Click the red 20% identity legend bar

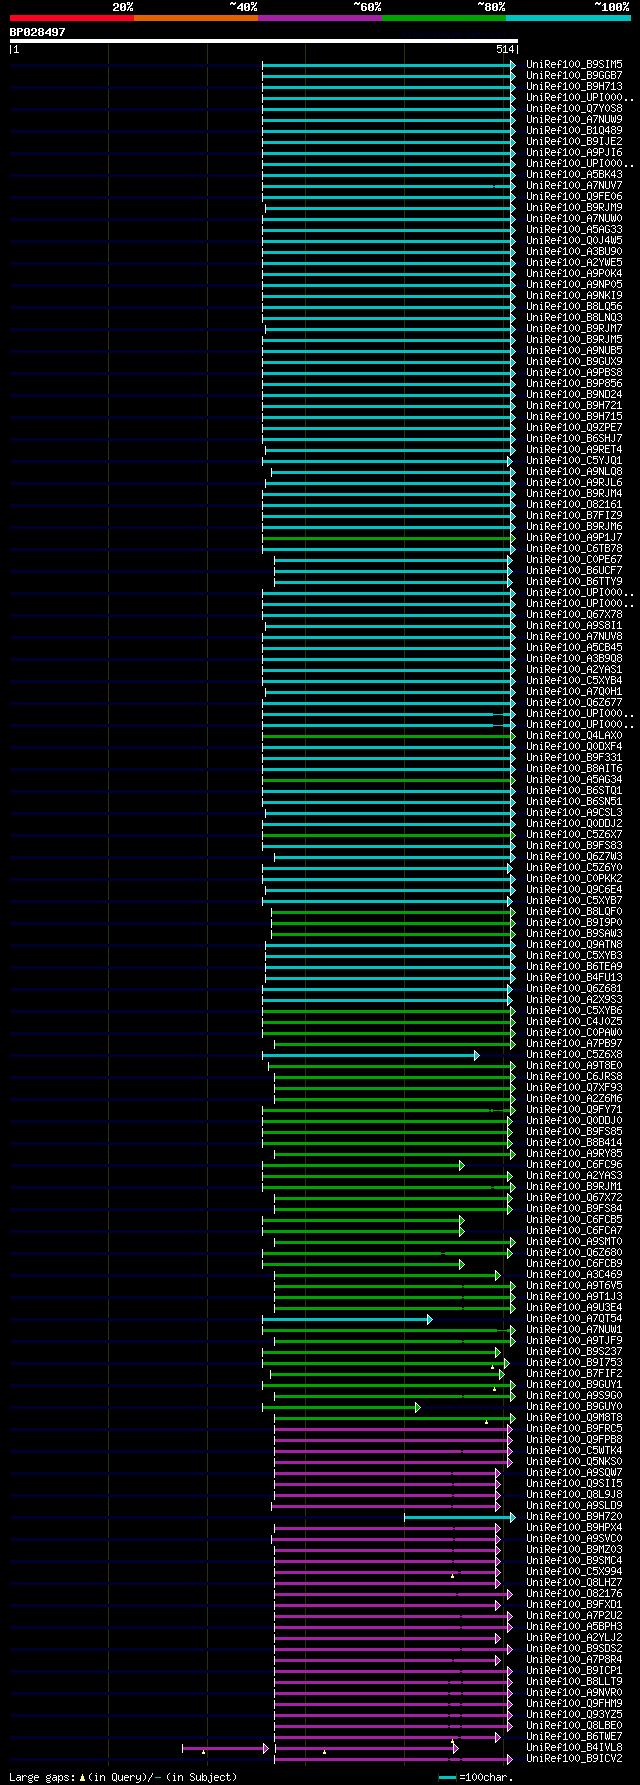point(71,18)
